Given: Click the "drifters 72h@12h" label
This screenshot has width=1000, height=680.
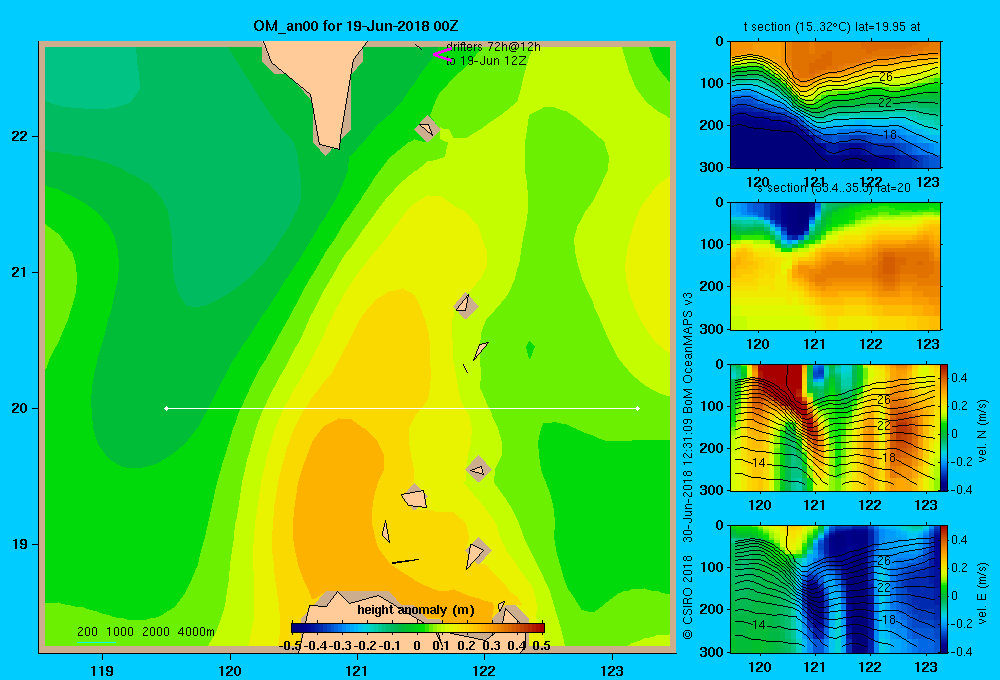Looking at the screenshot, I should [x=494, y=47].
